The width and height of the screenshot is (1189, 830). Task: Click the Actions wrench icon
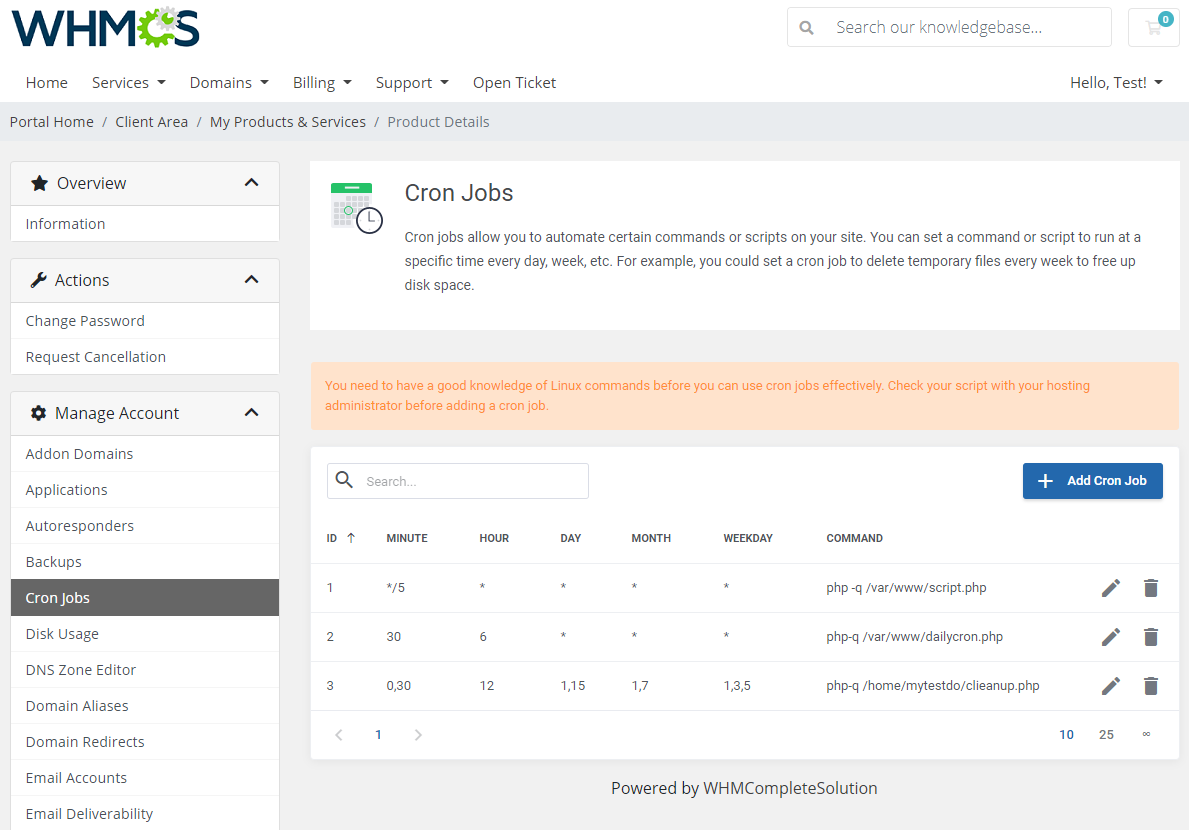(38, 280)
